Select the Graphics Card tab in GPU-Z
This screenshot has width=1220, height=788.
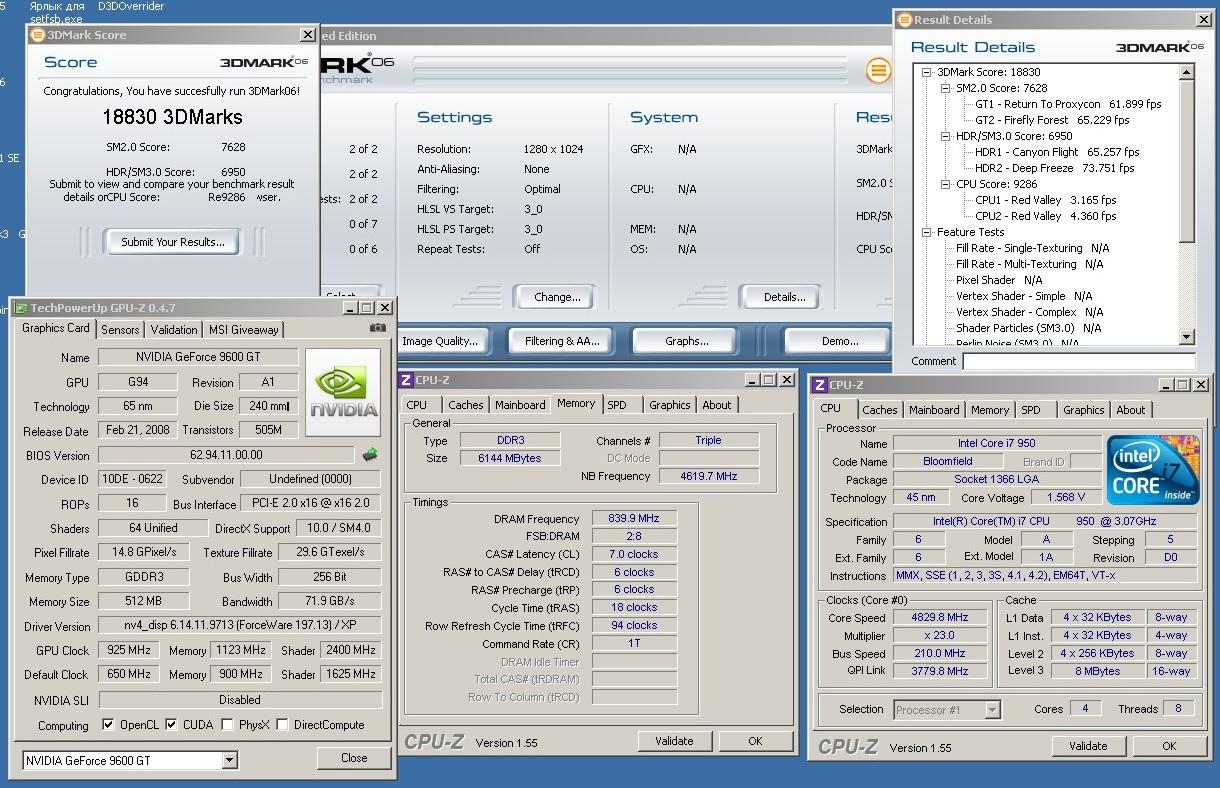tap(56, 328)
